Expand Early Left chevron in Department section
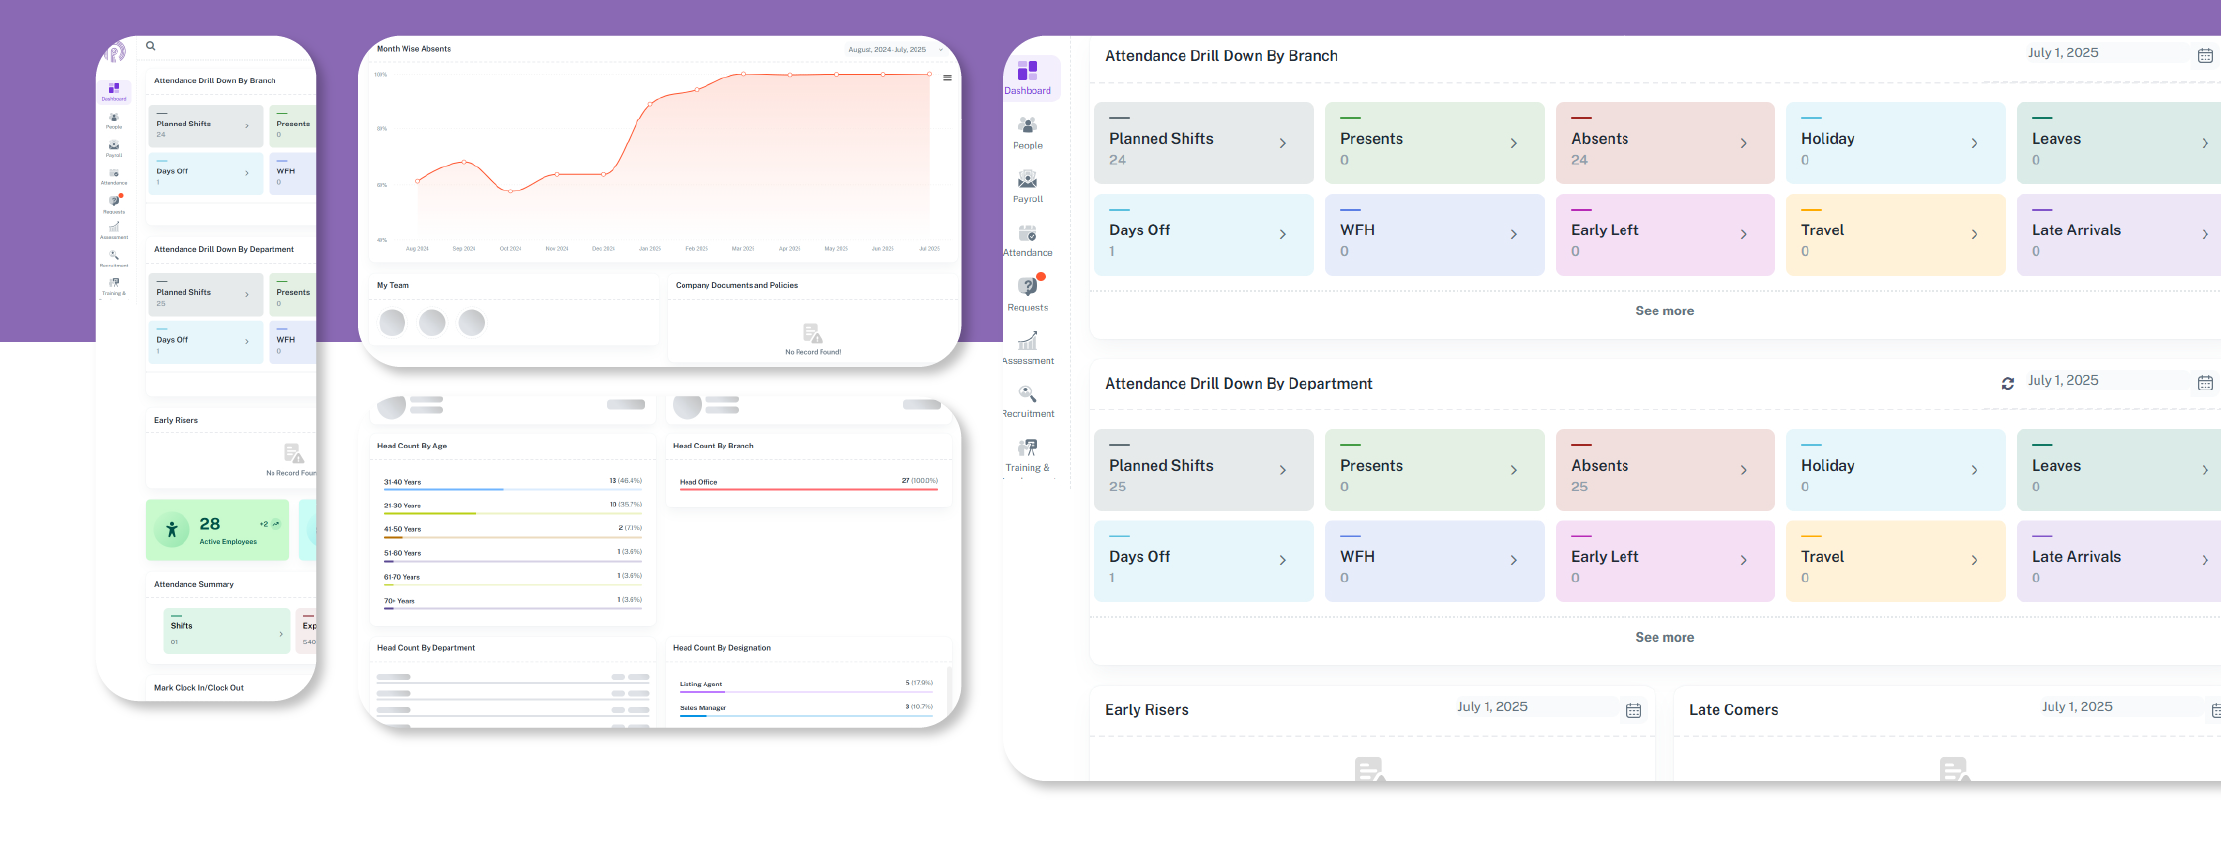 point(1744,560)
